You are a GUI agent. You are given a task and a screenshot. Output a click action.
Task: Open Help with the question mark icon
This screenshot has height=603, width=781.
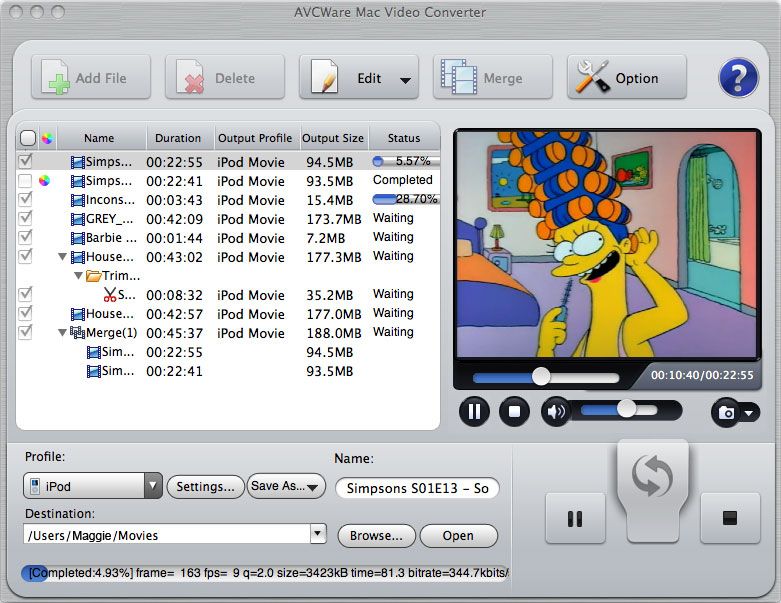(739, 78)
